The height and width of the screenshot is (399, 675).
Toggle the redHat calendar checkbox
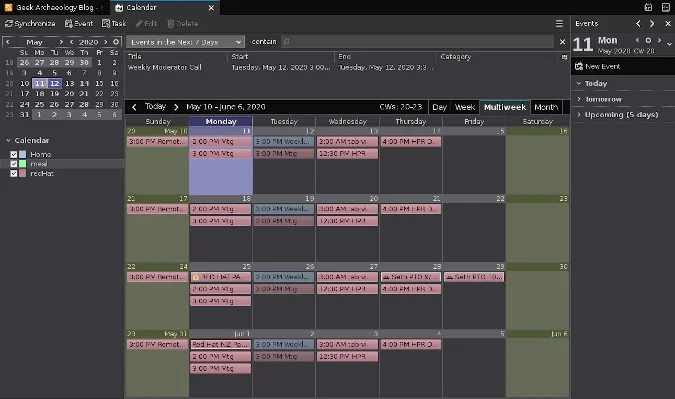tap(14, 173)
